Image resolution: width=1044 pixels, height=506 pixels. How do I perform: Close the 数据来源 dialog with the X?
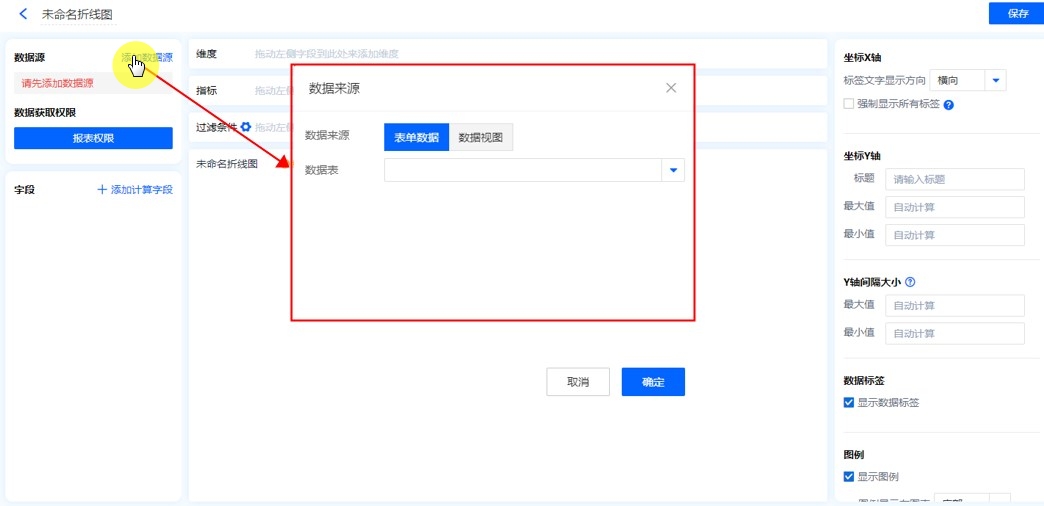click(x=671, y=88)
